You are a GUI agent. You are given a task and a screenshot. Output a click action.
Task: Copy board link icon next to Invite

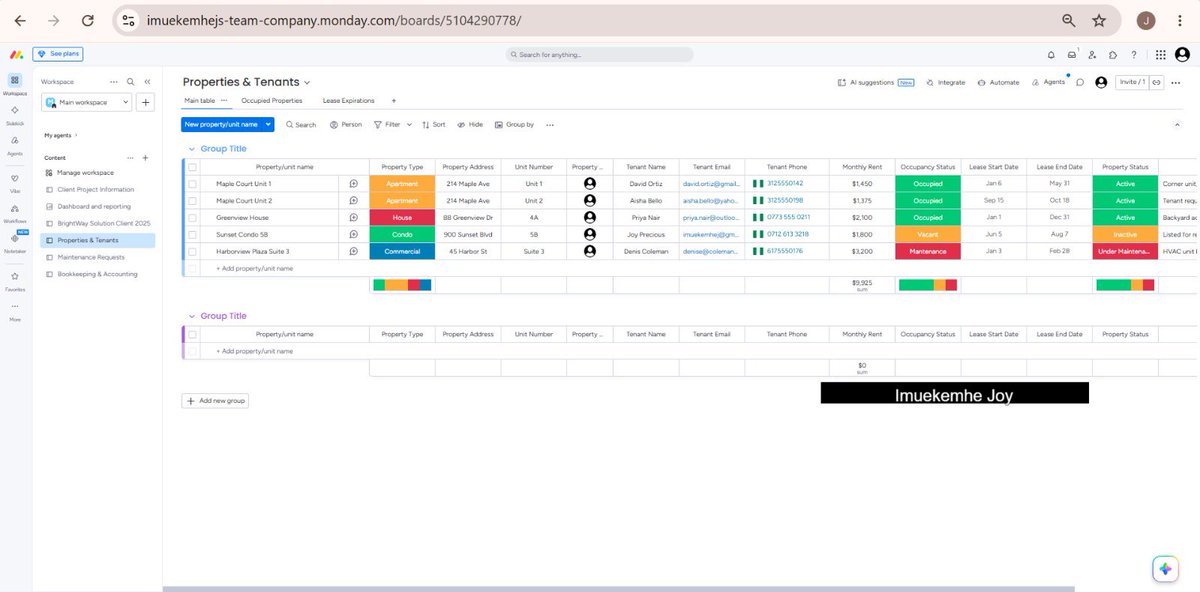click(x=1156, y=82)
